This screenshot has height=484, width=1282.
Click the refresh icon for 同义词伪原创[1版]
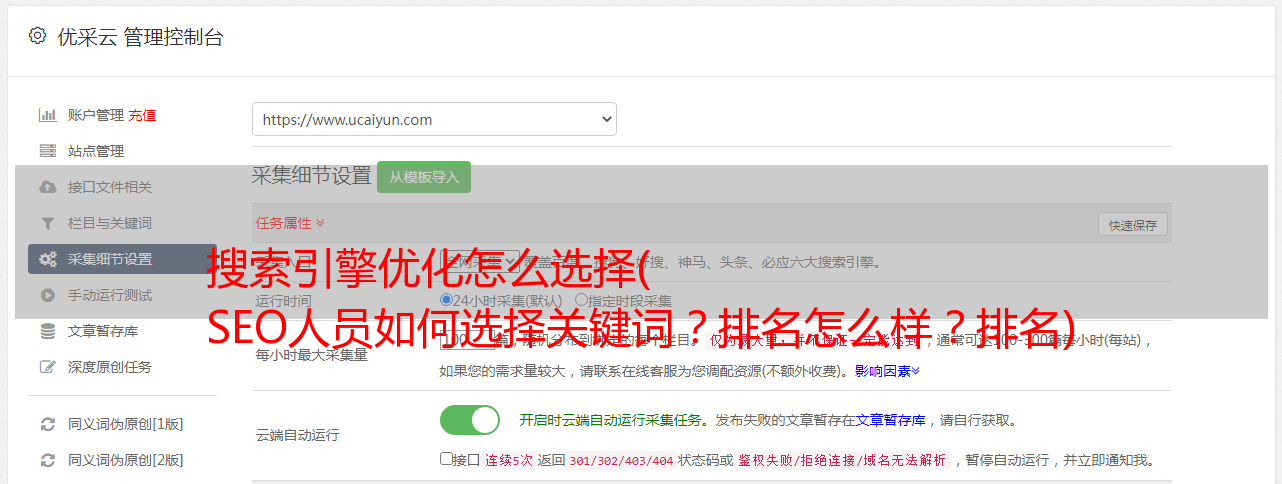(x=47, y=424)
